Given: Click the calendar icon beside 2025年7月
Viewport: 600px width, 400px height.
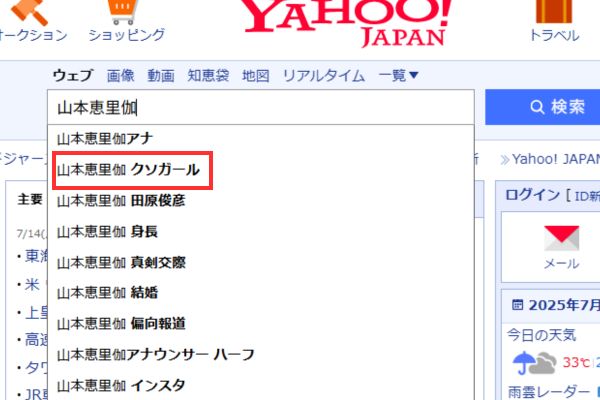Looking at the screenshot, I should pos(517,305).
